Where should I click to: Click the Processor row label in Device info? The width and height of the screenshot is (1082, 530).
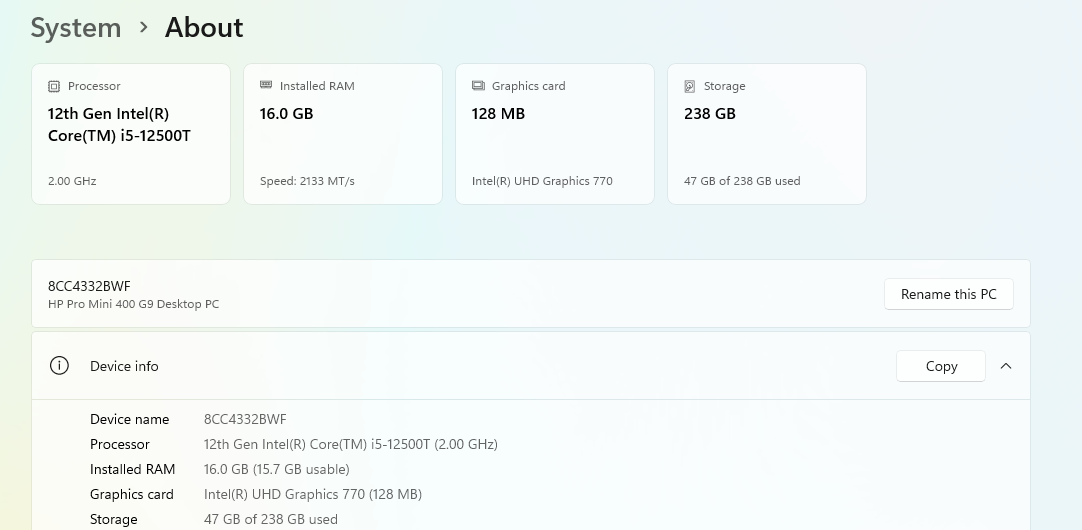click(x=119, y=444)
